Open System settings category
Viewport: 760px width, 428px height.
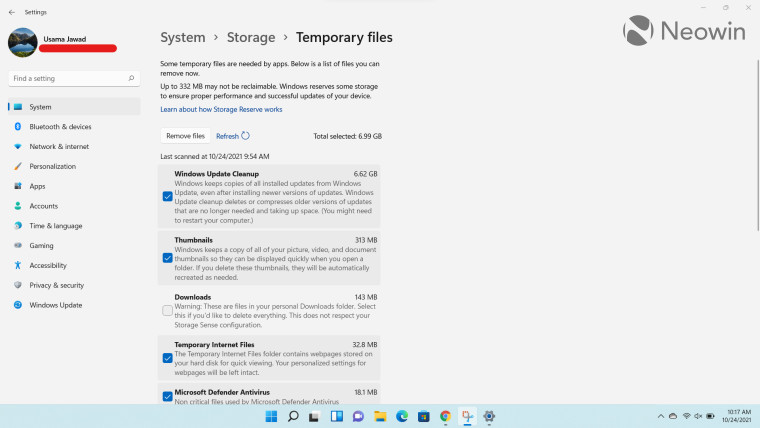tap(74, 107)
